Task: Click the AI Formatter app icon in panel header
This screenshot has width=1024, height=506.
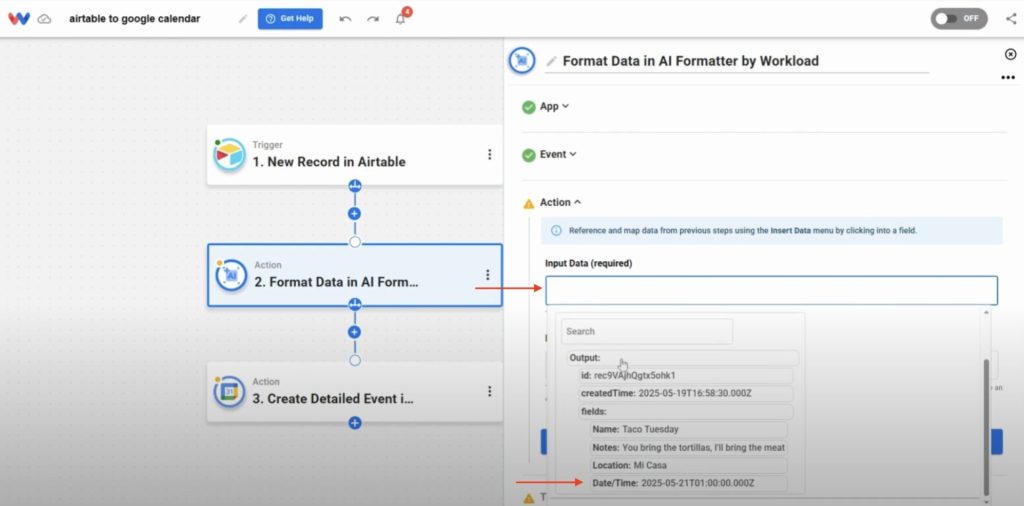Action: [522, 61]
